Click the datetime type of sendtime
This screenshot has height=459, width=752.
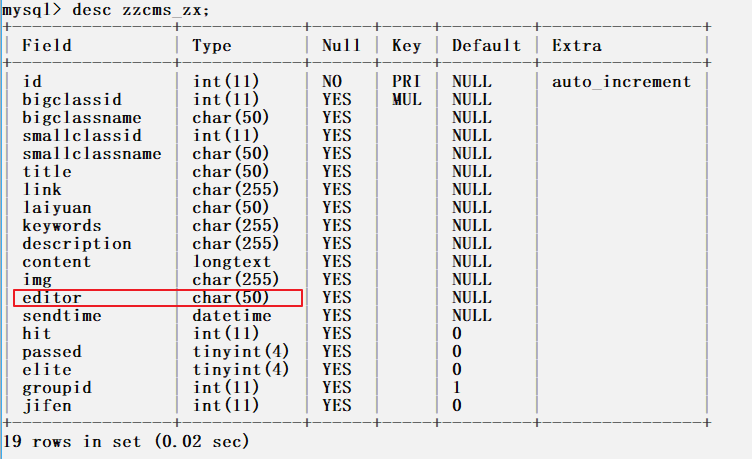pos(232,316)
